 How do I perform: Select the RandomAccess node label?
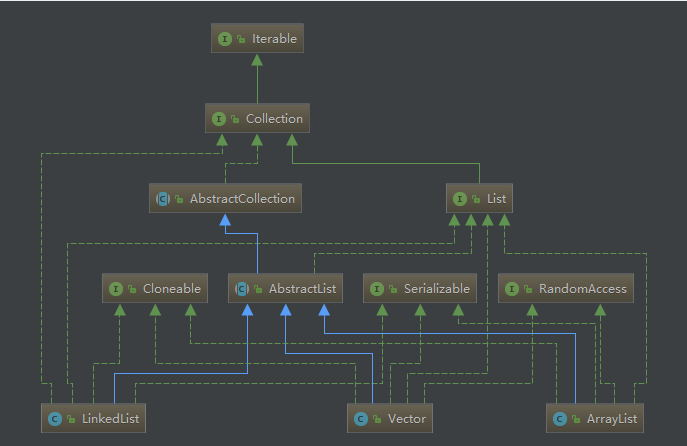pos(582,289)
